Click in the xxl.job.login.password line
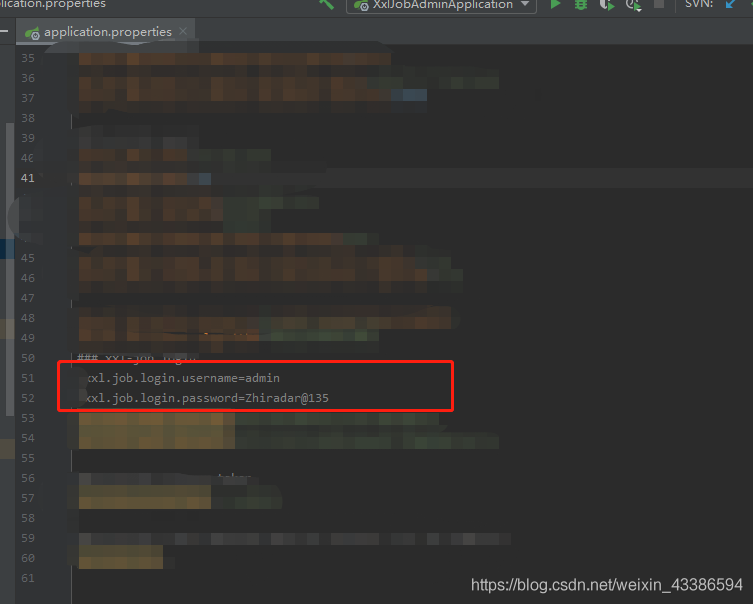This screenshot has height=604, width=753. click(x=207, y=398)
